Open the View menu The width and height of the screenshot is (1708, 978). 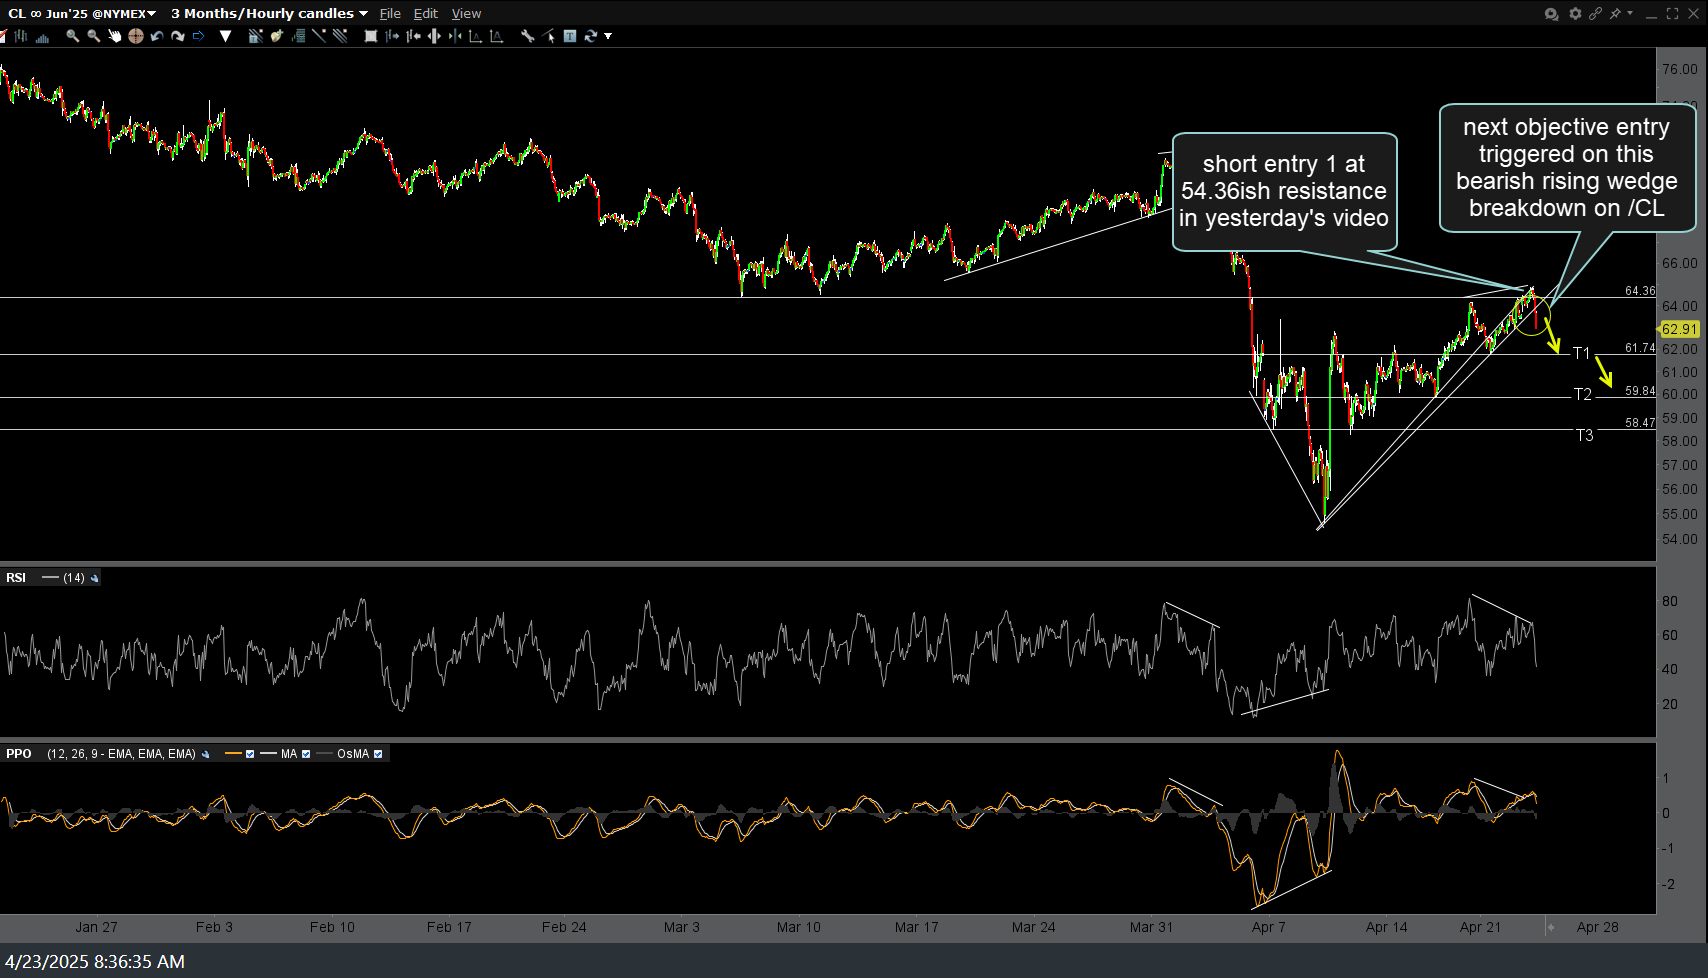point(466,13)
